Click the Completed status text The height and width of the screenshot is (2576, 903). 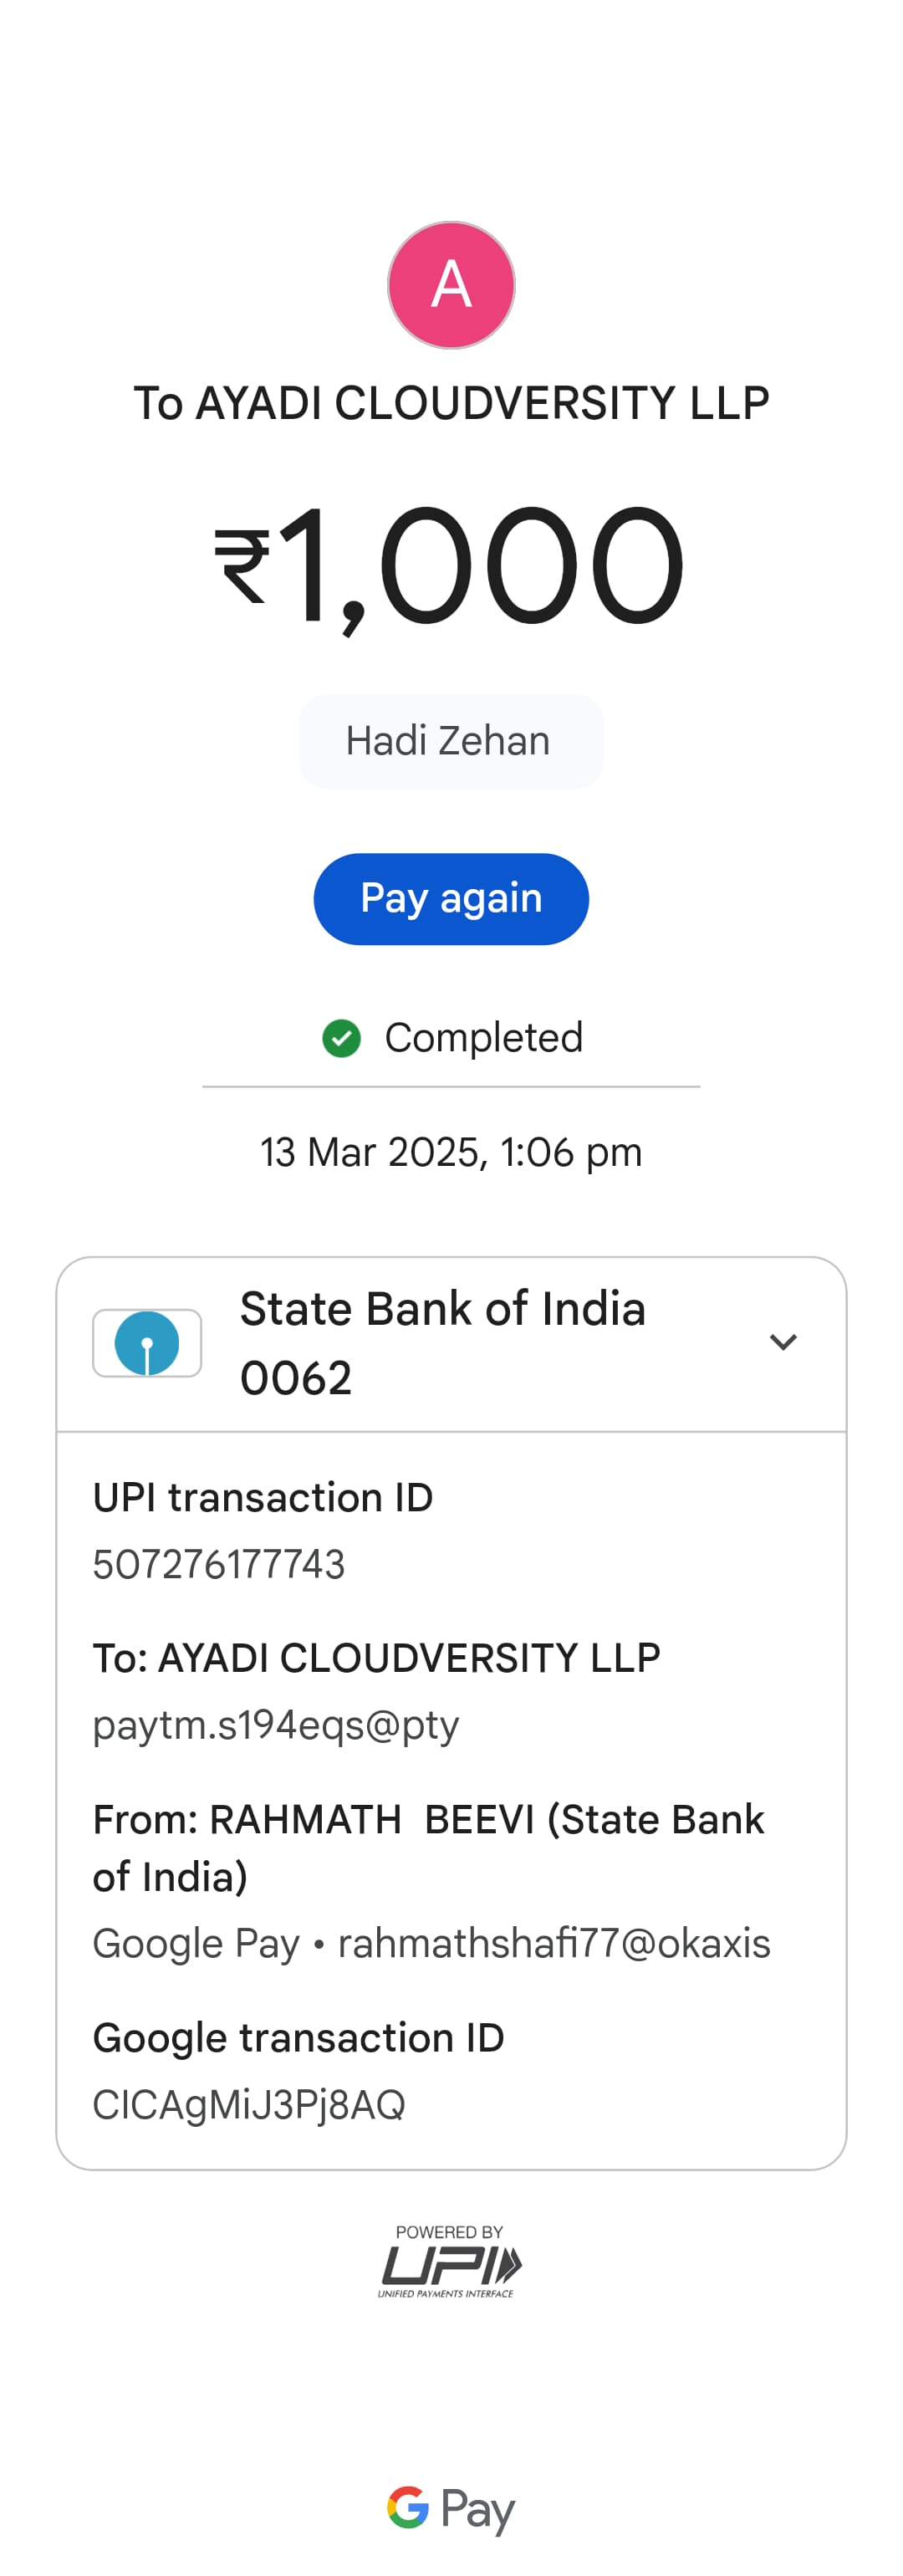tap(483, 1038)
